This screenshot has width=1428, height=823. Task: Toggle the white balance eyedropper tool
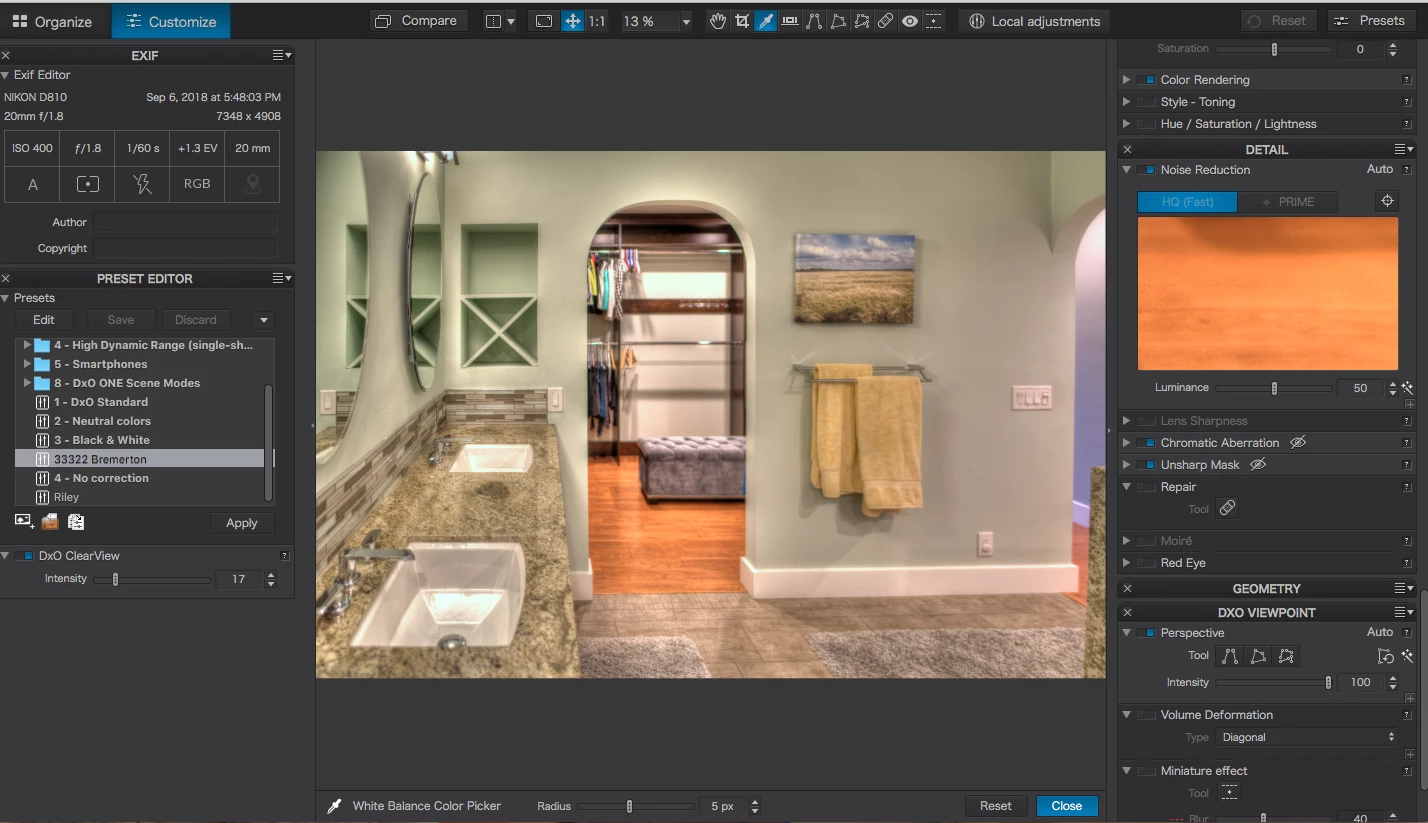[x=765, y=21]
